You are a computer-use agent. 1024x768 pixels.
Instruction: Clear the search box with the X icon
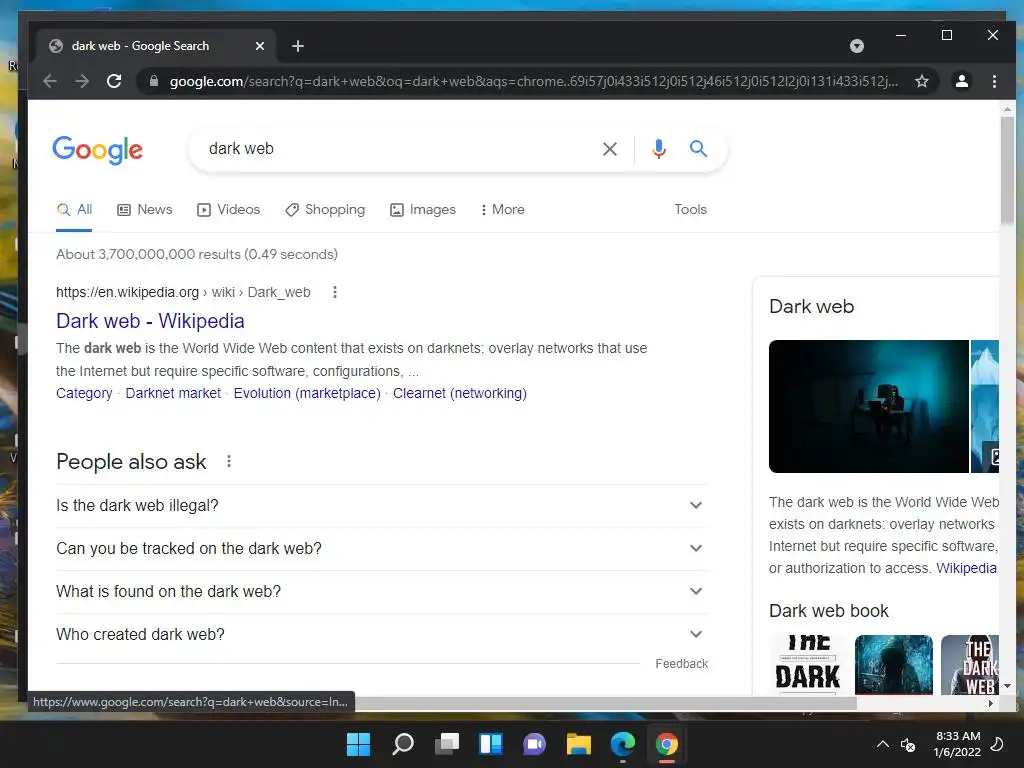610,149
